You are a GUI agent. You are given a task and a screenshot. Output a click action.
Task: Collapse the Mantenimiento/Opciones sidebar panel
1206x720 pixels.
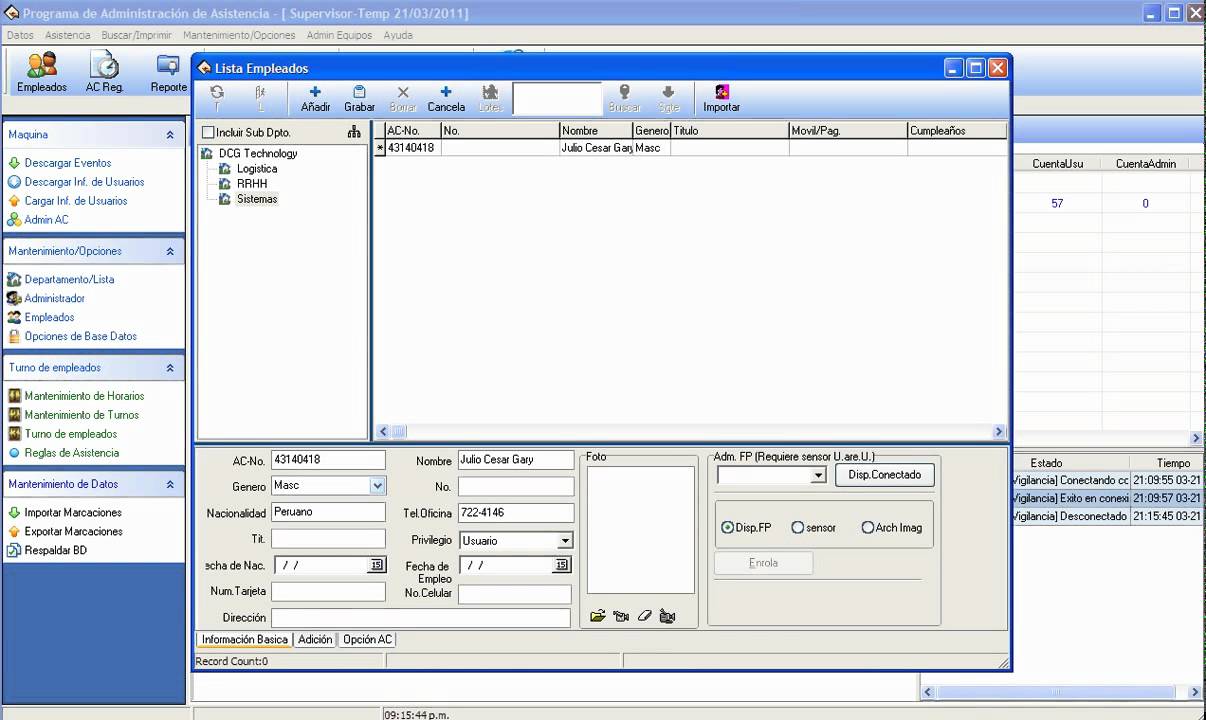(170, 252)
